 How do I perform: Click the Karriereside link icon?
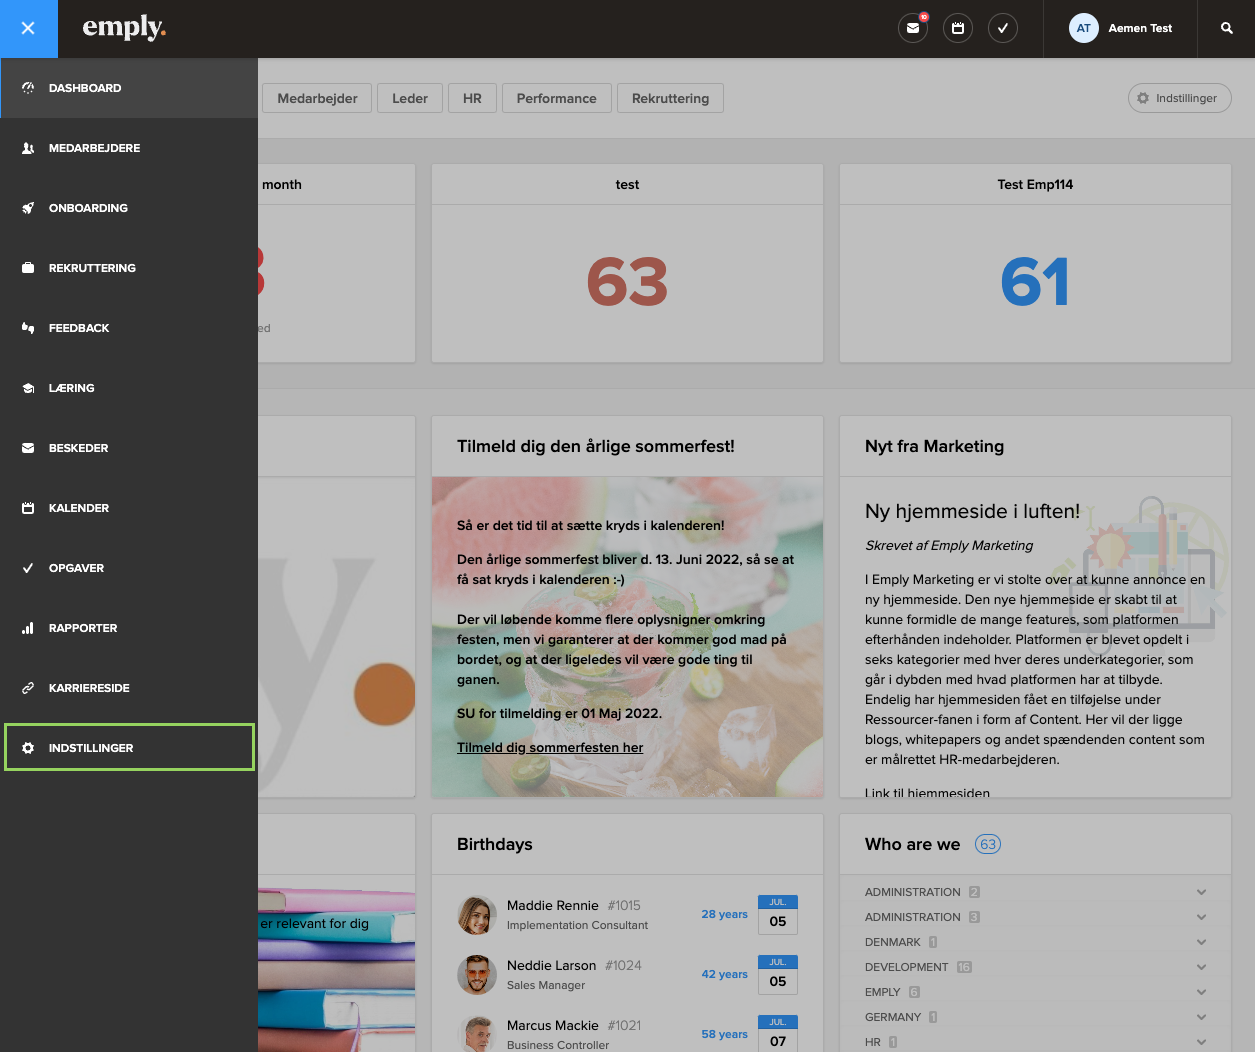(x=28, y=688)
